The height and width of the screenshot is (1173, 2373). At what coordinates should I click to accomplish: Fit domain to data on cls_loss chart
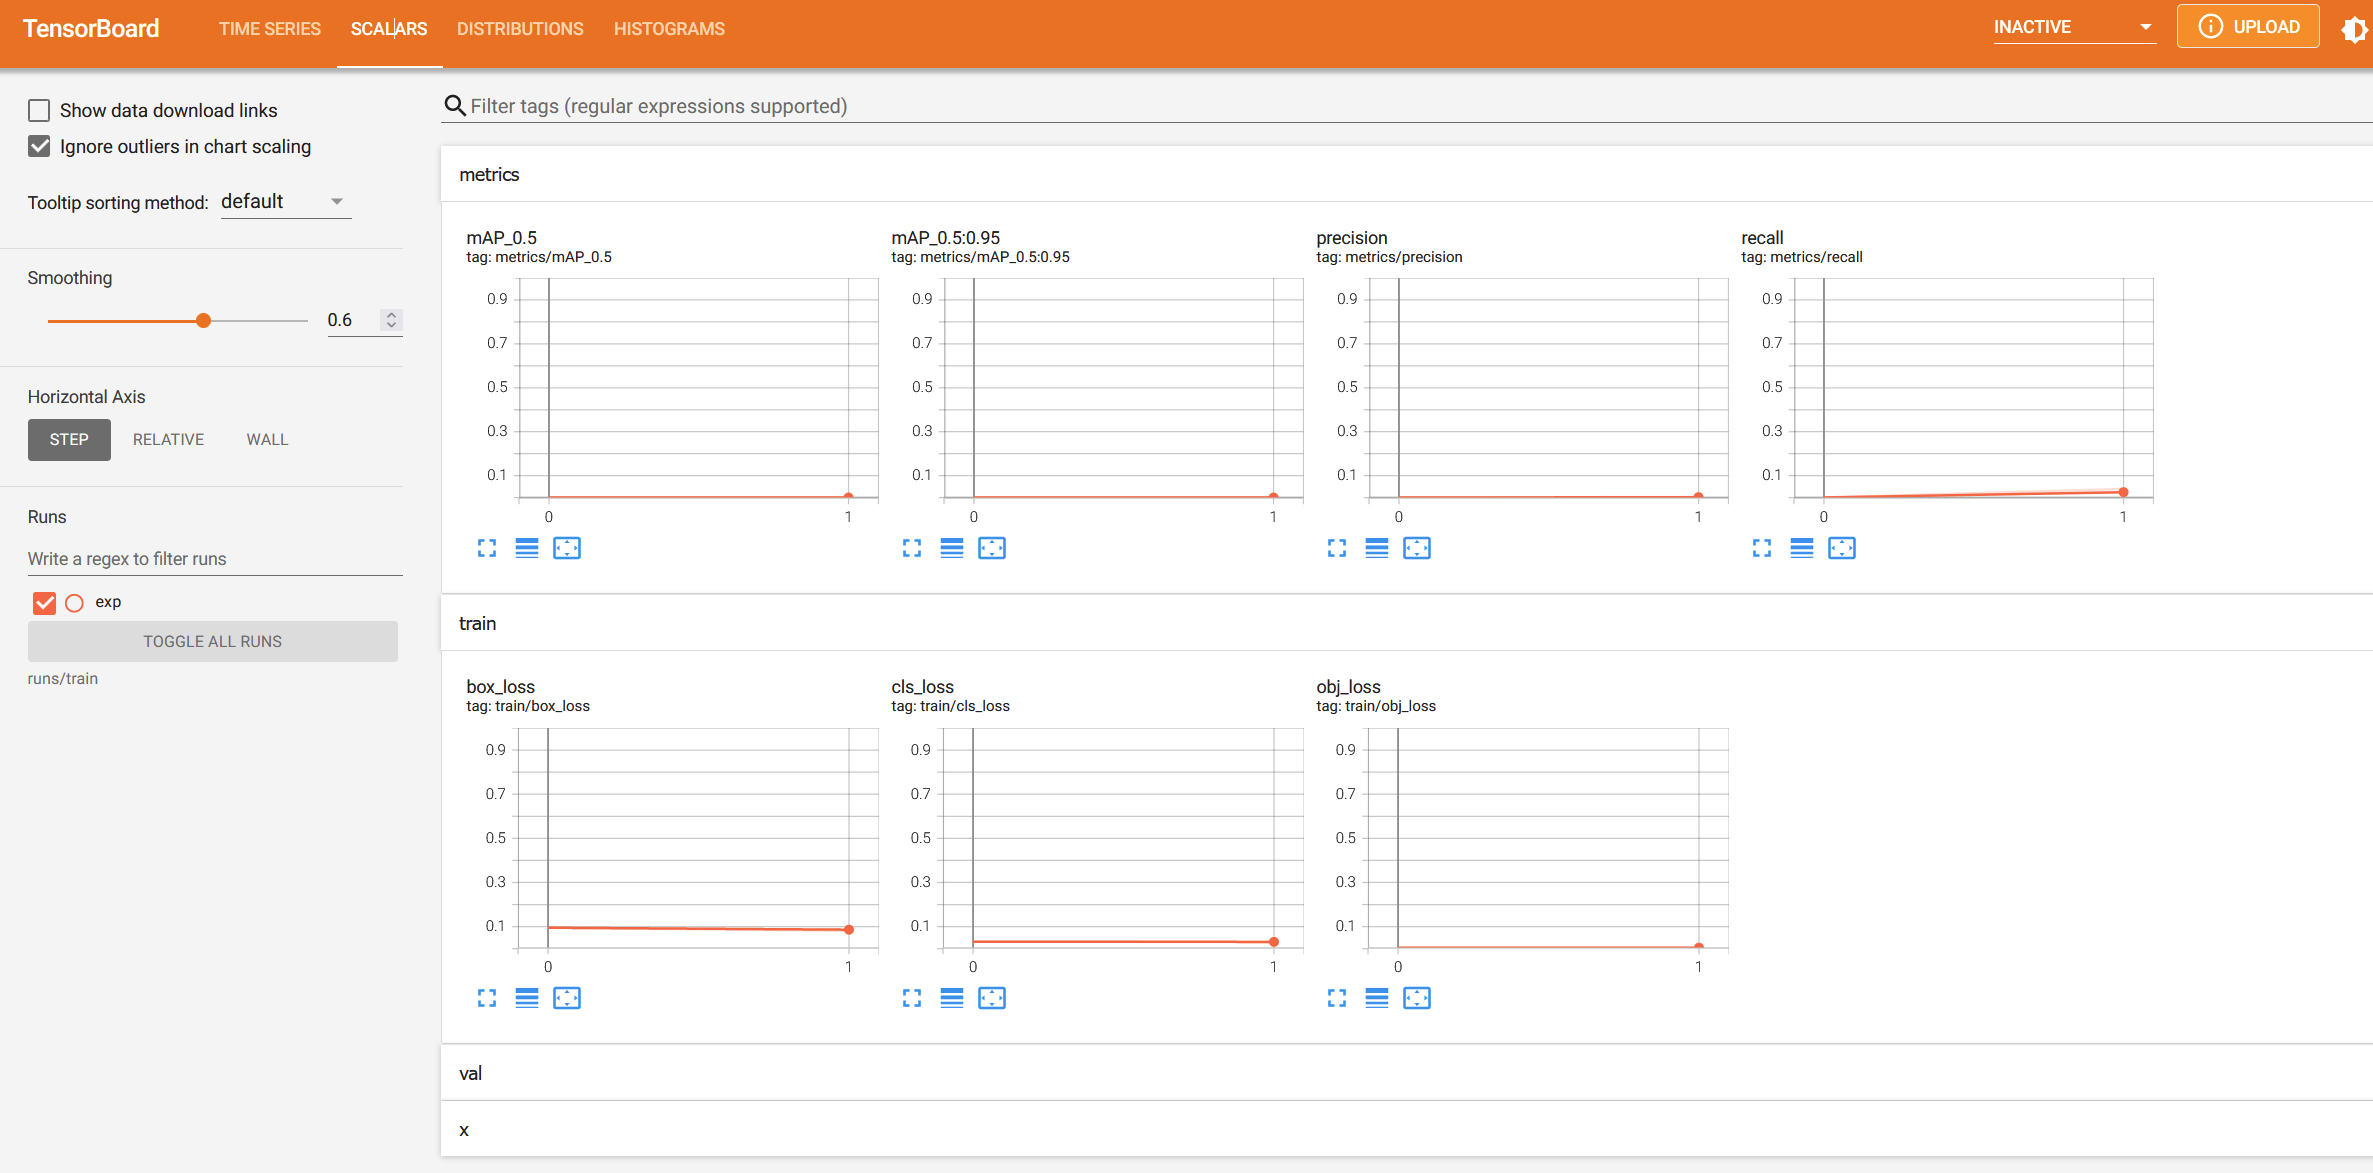coord(992,998)
